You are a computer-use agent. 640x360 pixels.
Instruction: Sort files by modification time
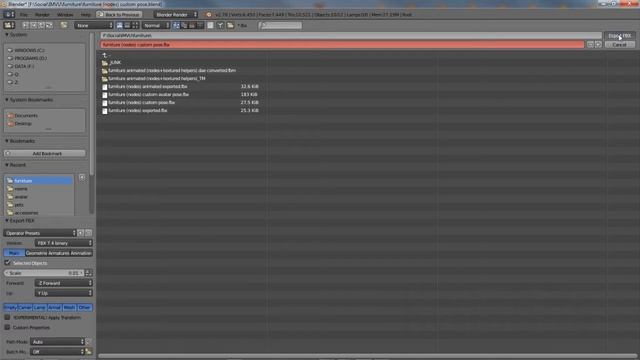[x=192, y=25]
